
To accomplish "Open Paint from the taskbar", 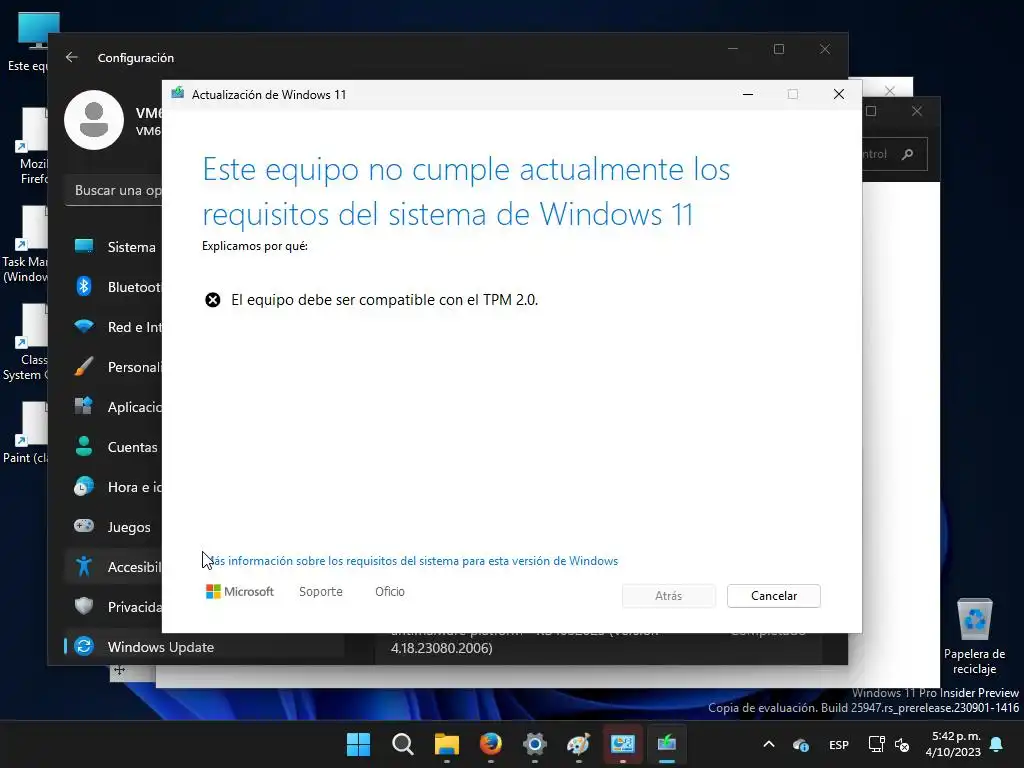I will 579,744.
